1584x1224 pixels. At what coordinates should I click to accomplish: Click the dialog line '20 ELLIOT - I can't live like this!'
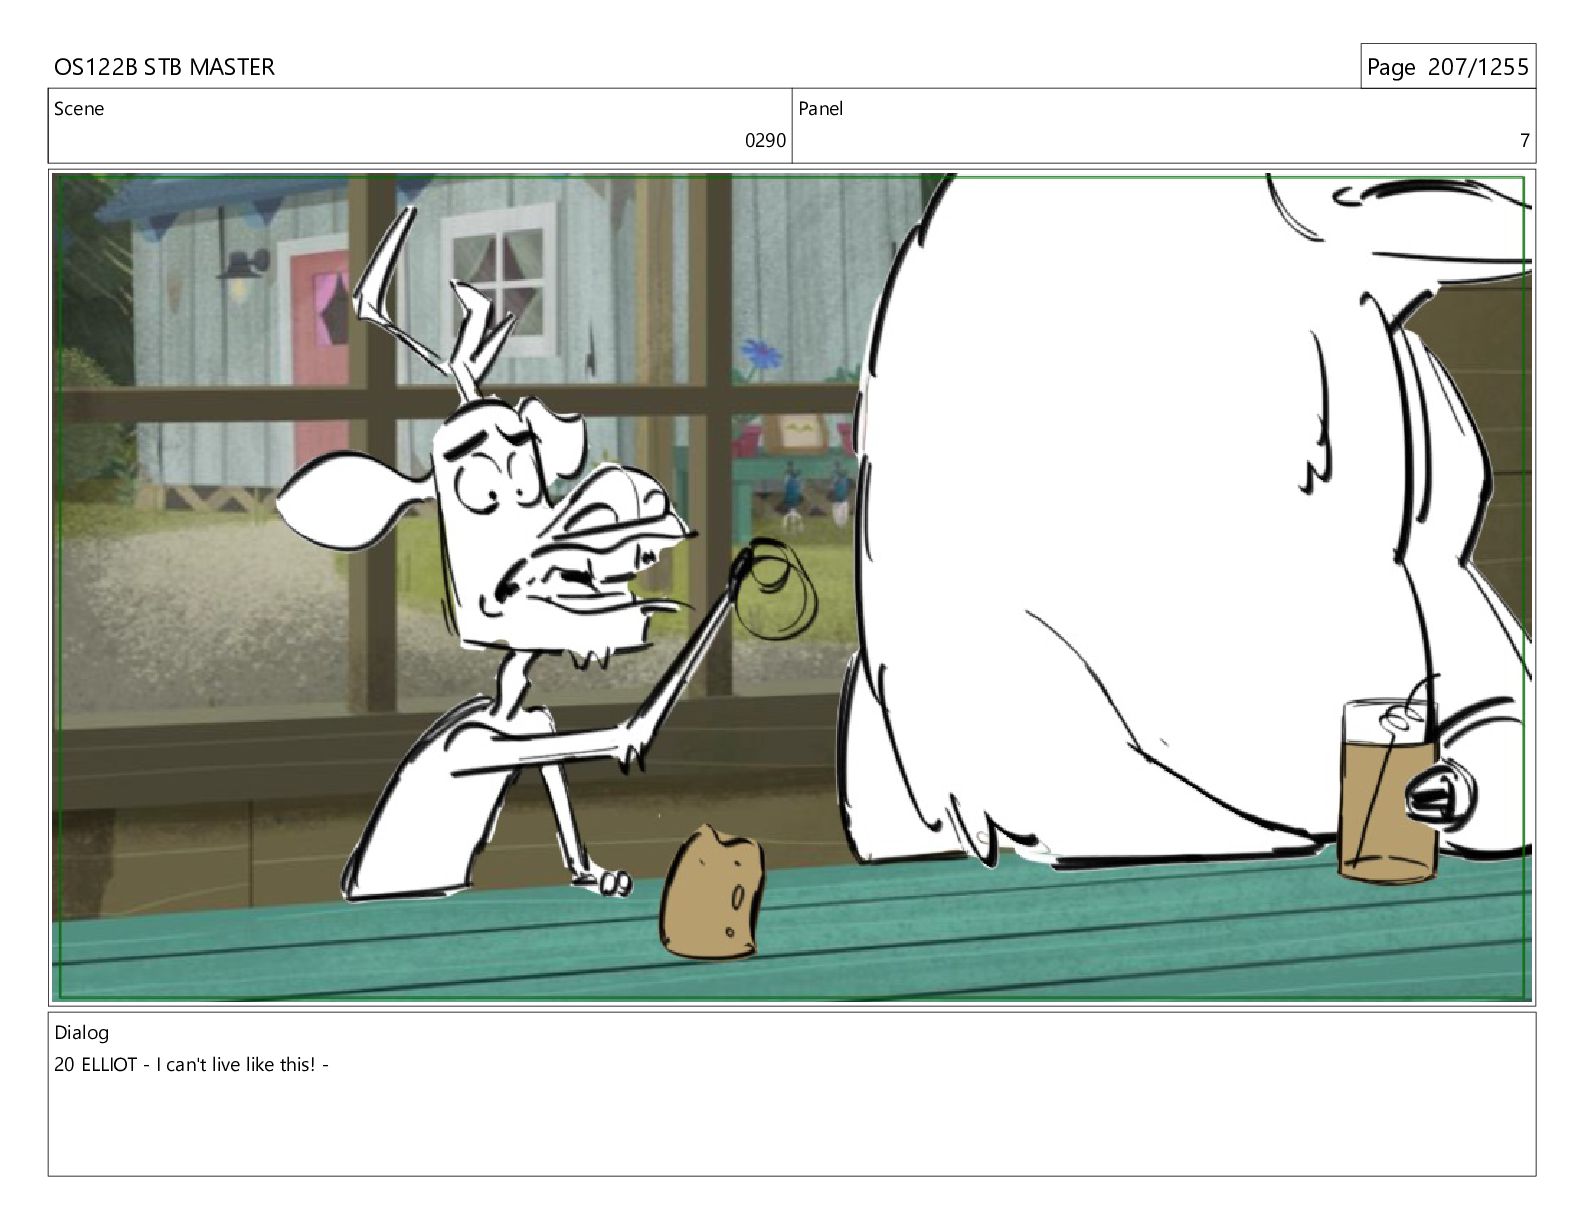tap(192, 1065)
